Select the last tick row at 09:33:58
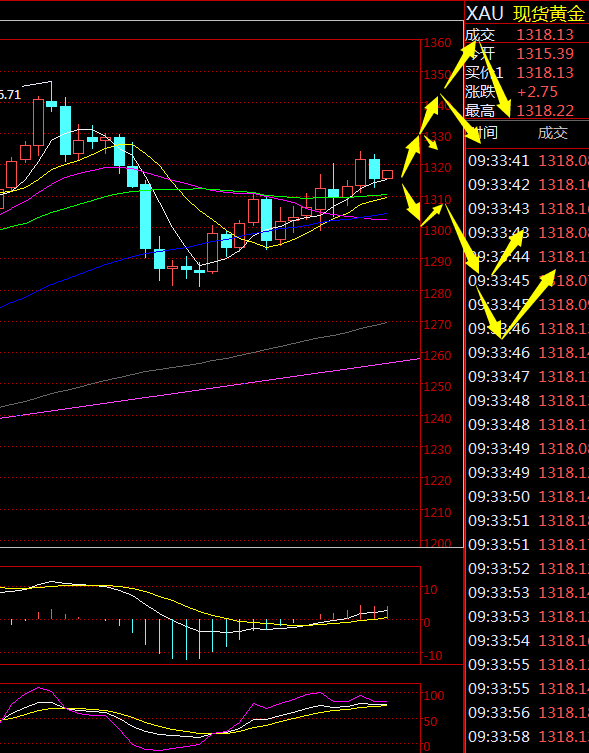Image resolution: width=589 pixels, height=753 pixels. (528, 736)
